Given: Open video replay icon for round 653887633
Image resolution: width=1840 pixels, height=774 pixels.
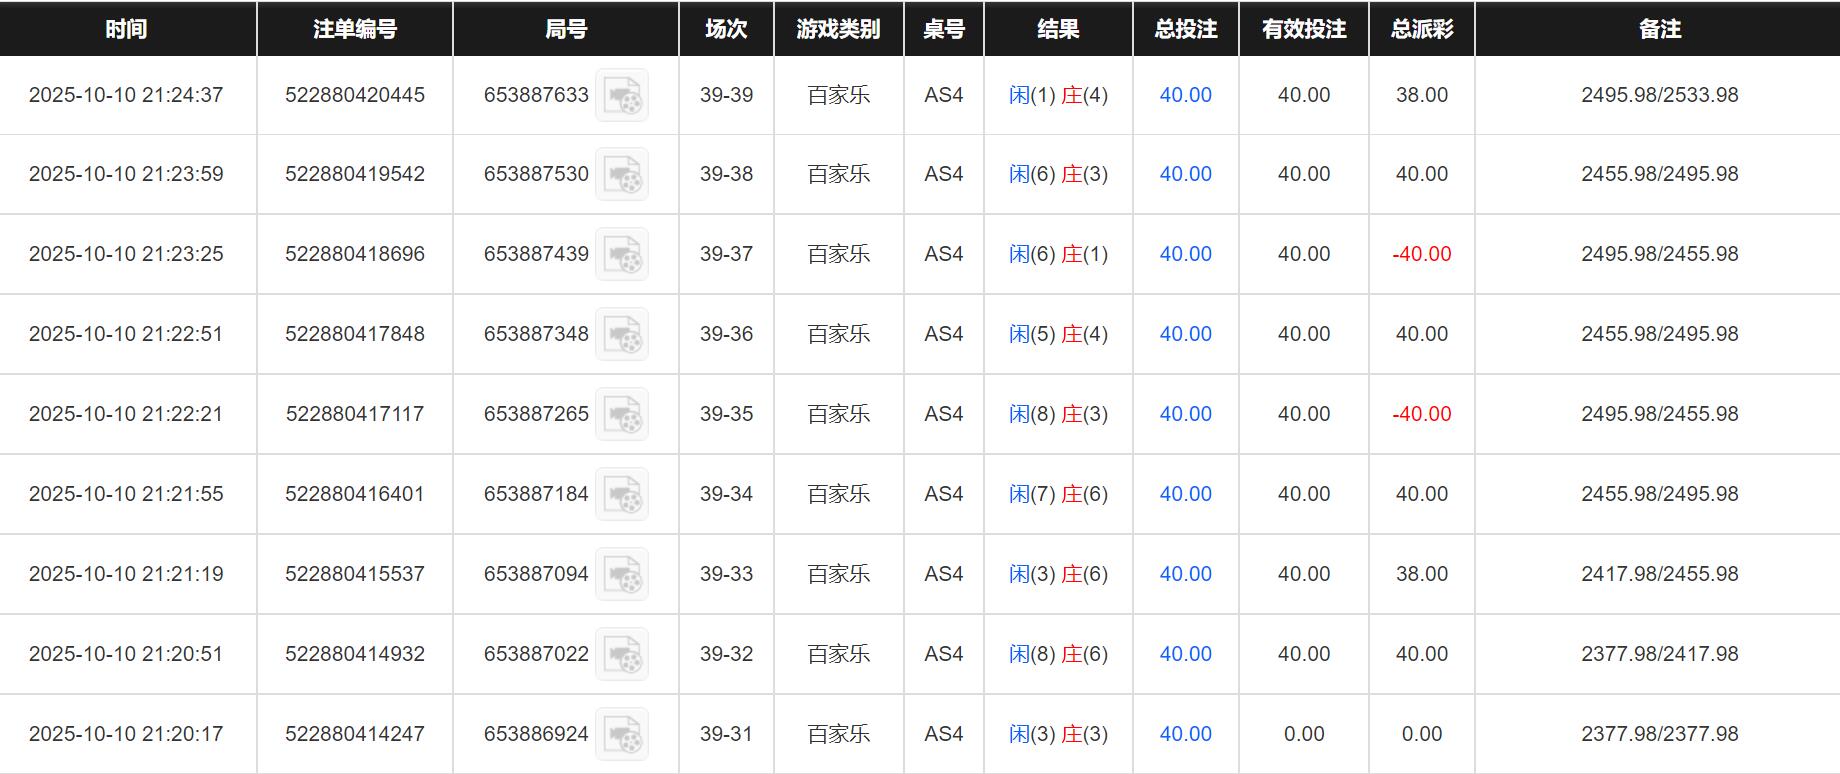Looking at the screenshot, I should [622, 95].
